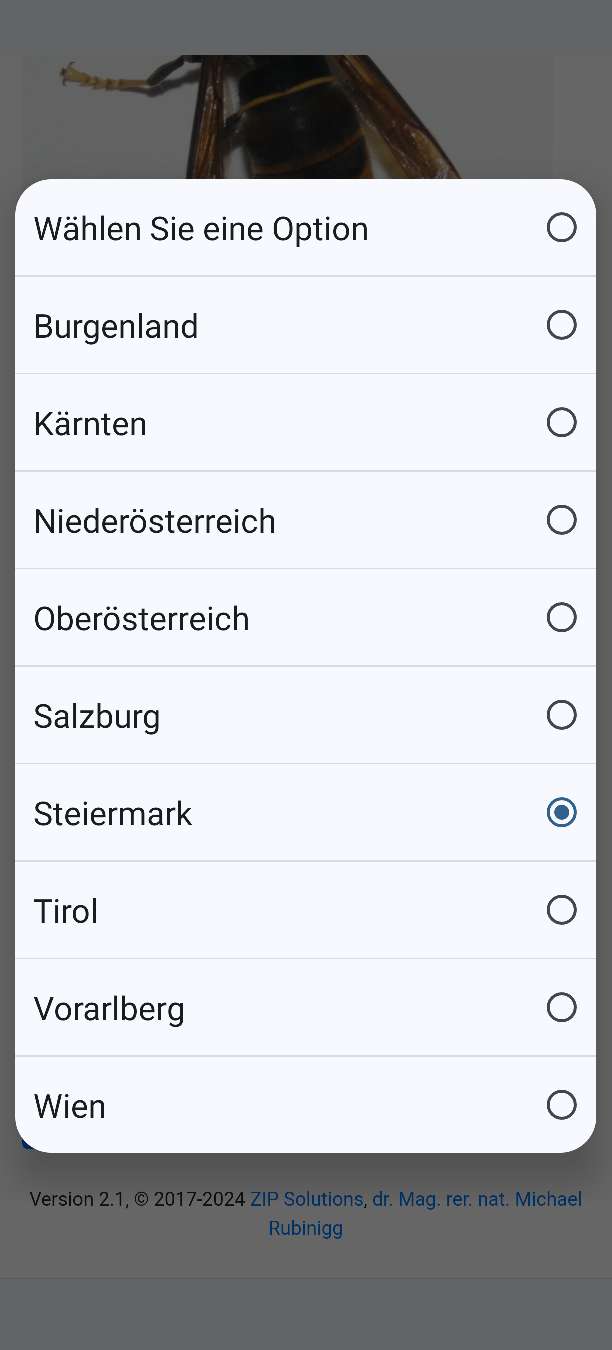
Task: Open the ZIP Solutions link
Action: (308, 1199)
